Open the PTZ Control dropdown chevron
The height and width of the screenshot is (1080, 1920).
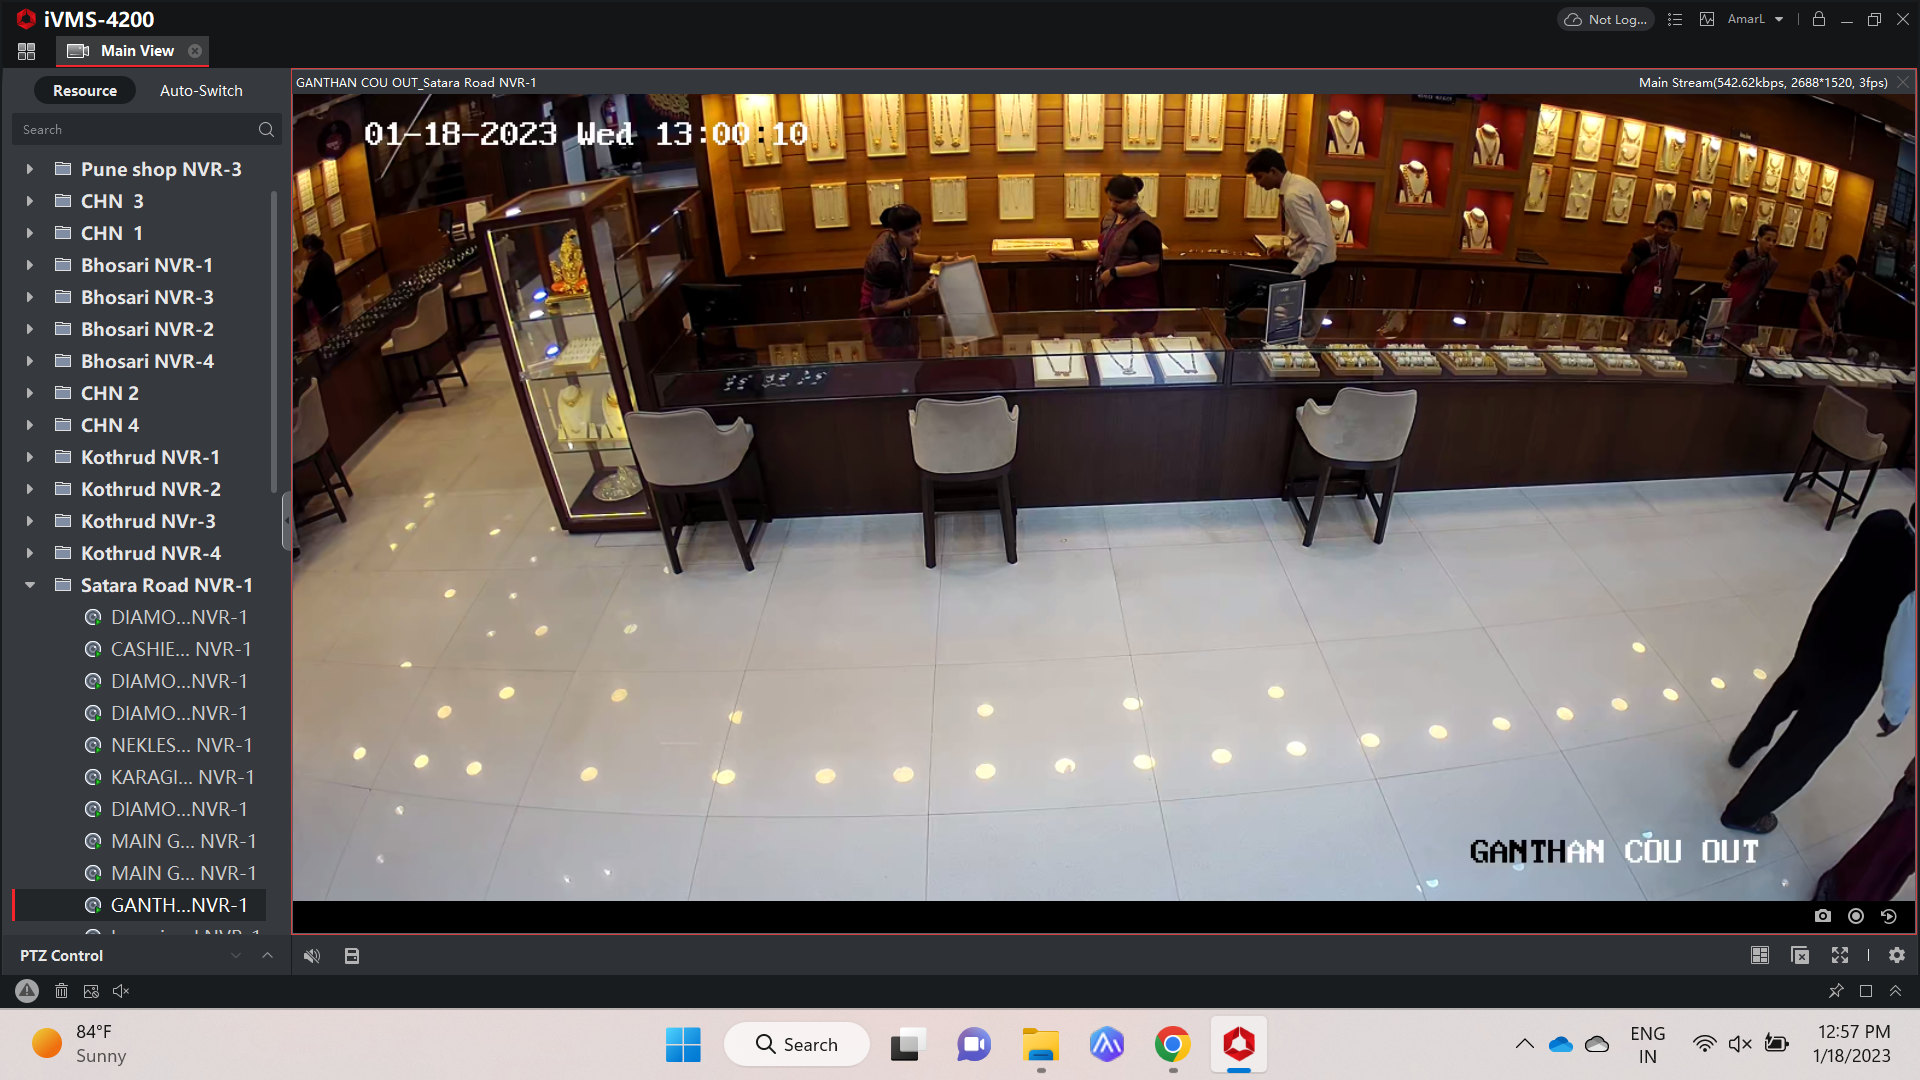(236, 956)
